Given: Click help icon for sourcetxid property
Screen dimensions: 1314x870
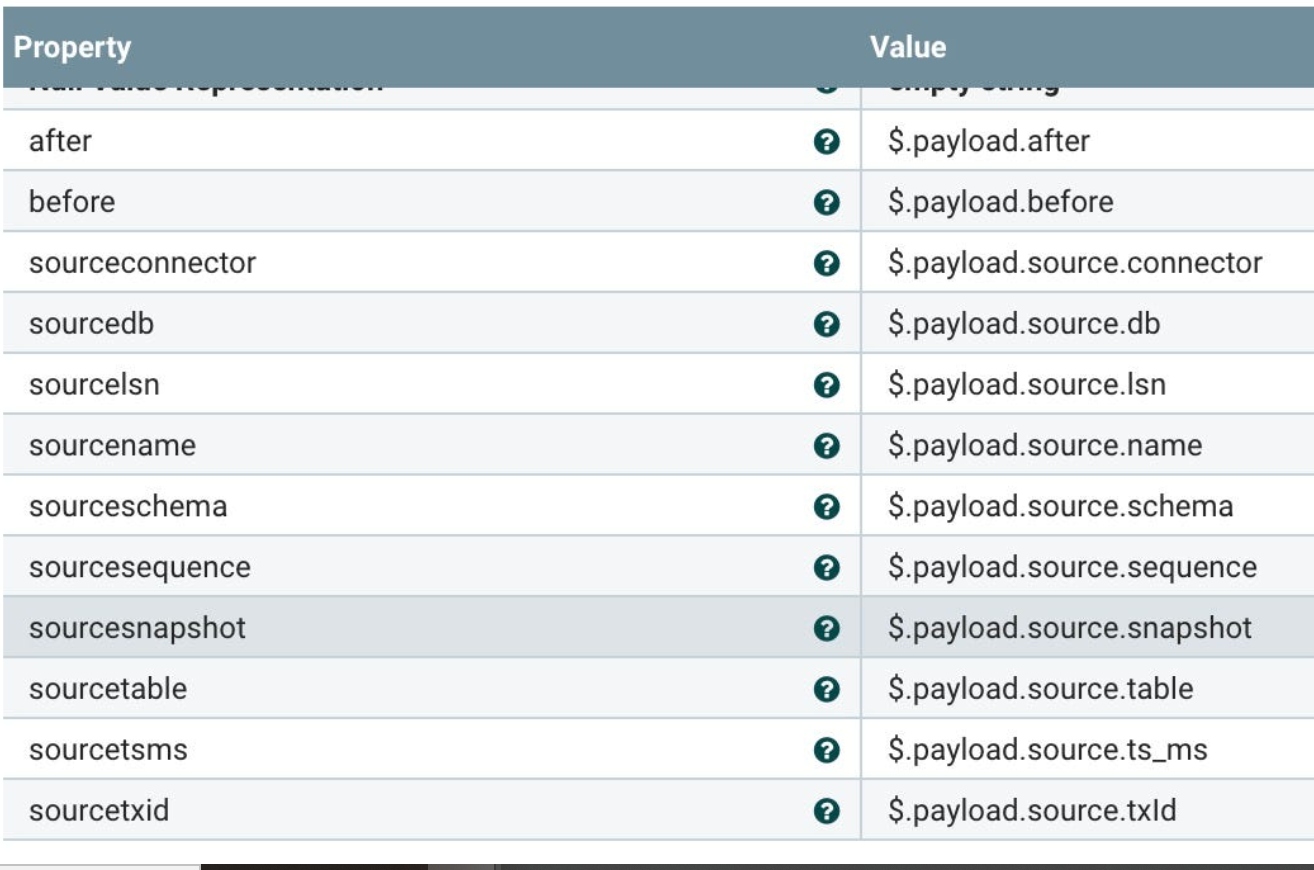Looking at the screenshot, I should point(826,812).
